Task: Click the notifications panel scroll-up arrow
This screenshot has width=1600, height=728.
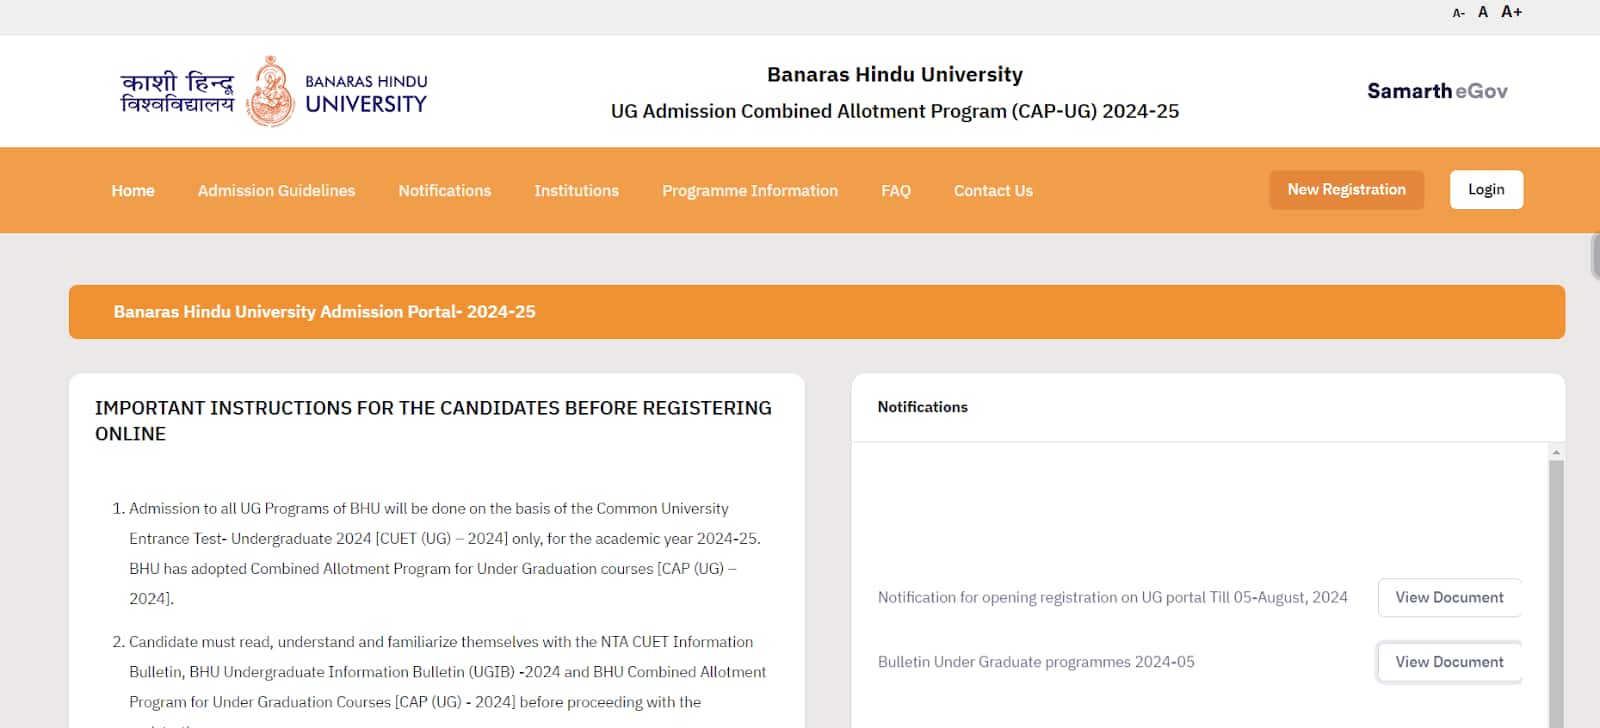Action: pos(1556,453)
